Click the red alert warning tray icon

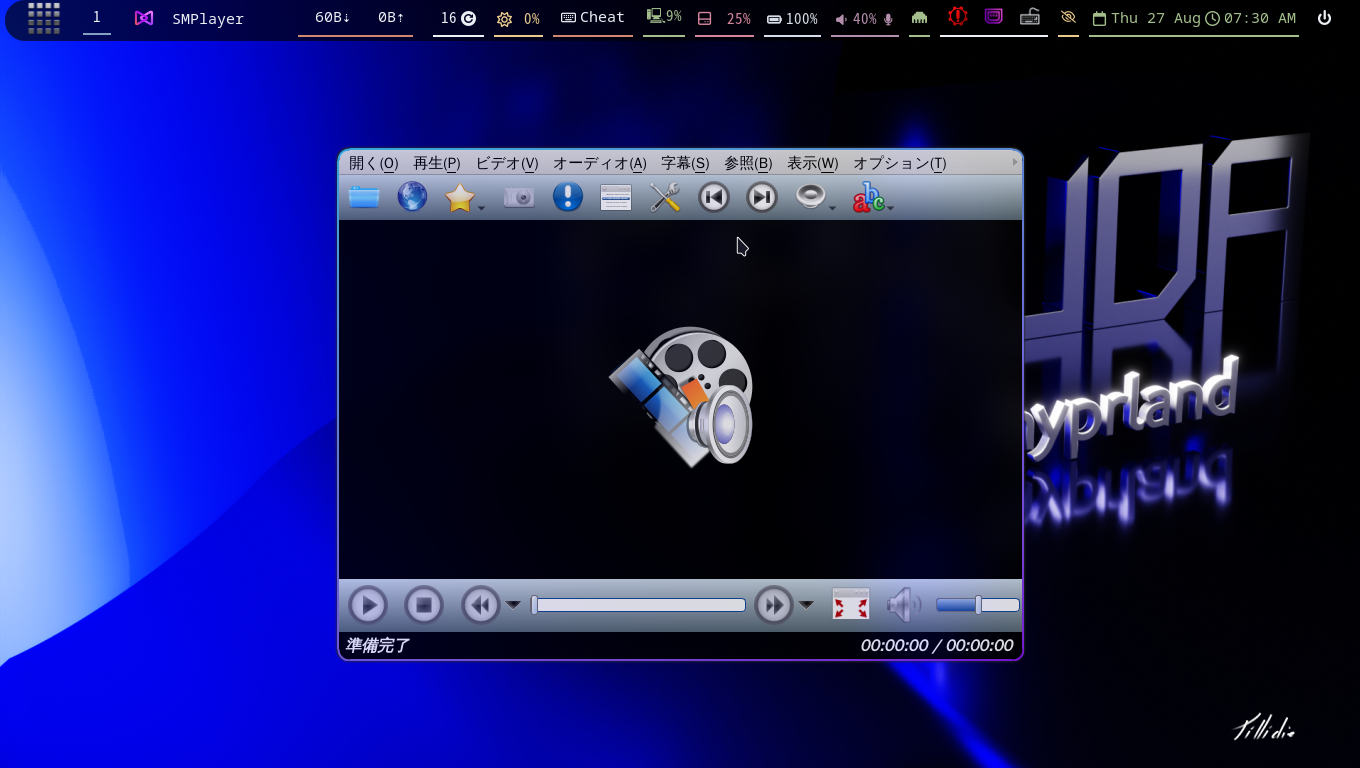(x=958, y=17)
